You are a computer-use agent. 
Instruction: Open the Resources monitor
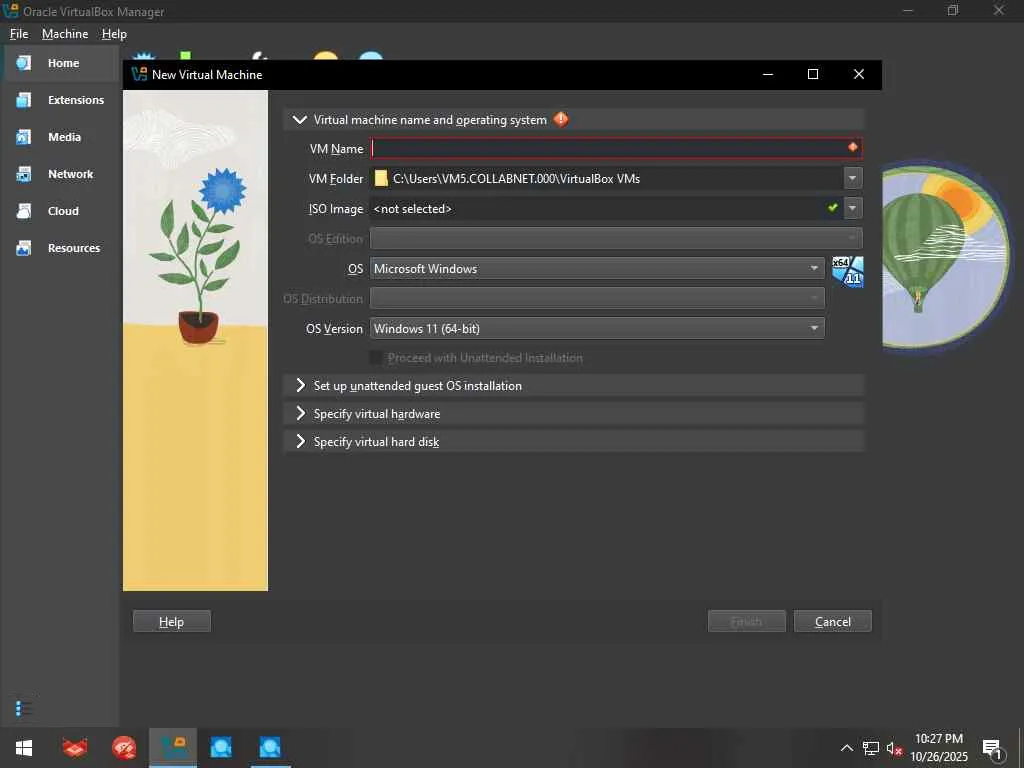[60, 248]
